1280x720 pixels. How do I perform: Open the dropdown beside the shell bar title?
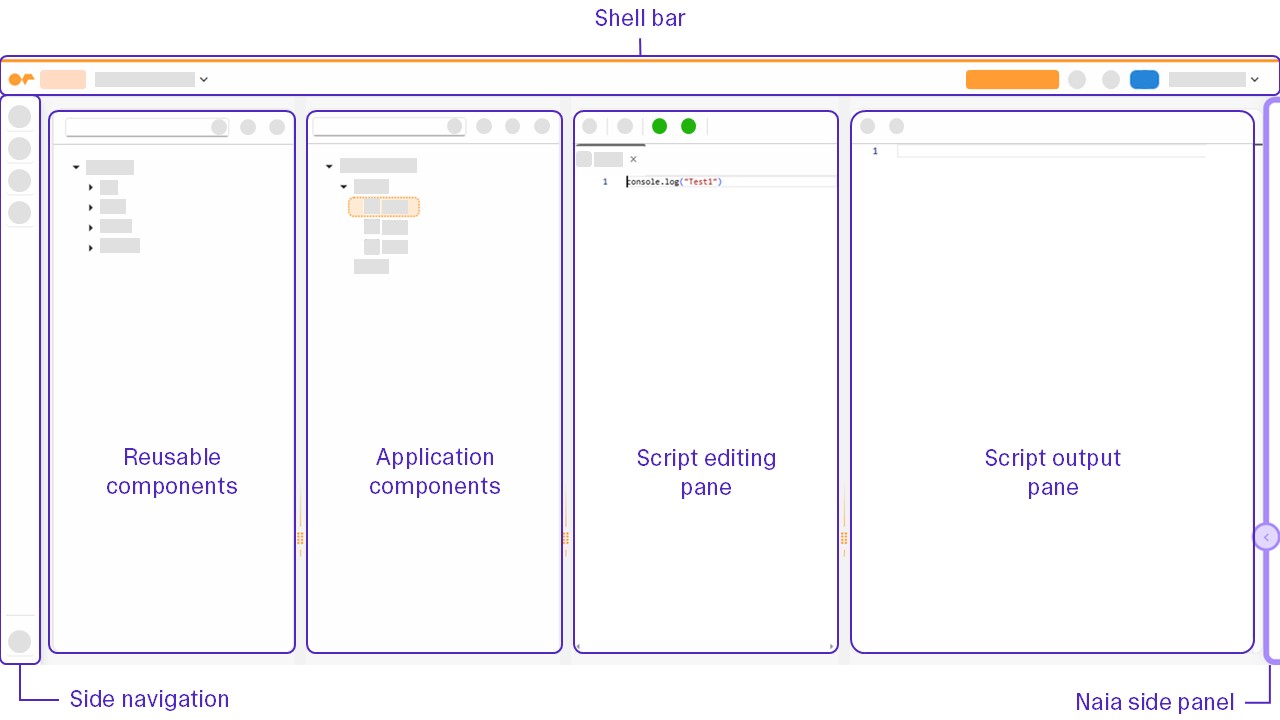click(x=204, y=79)
